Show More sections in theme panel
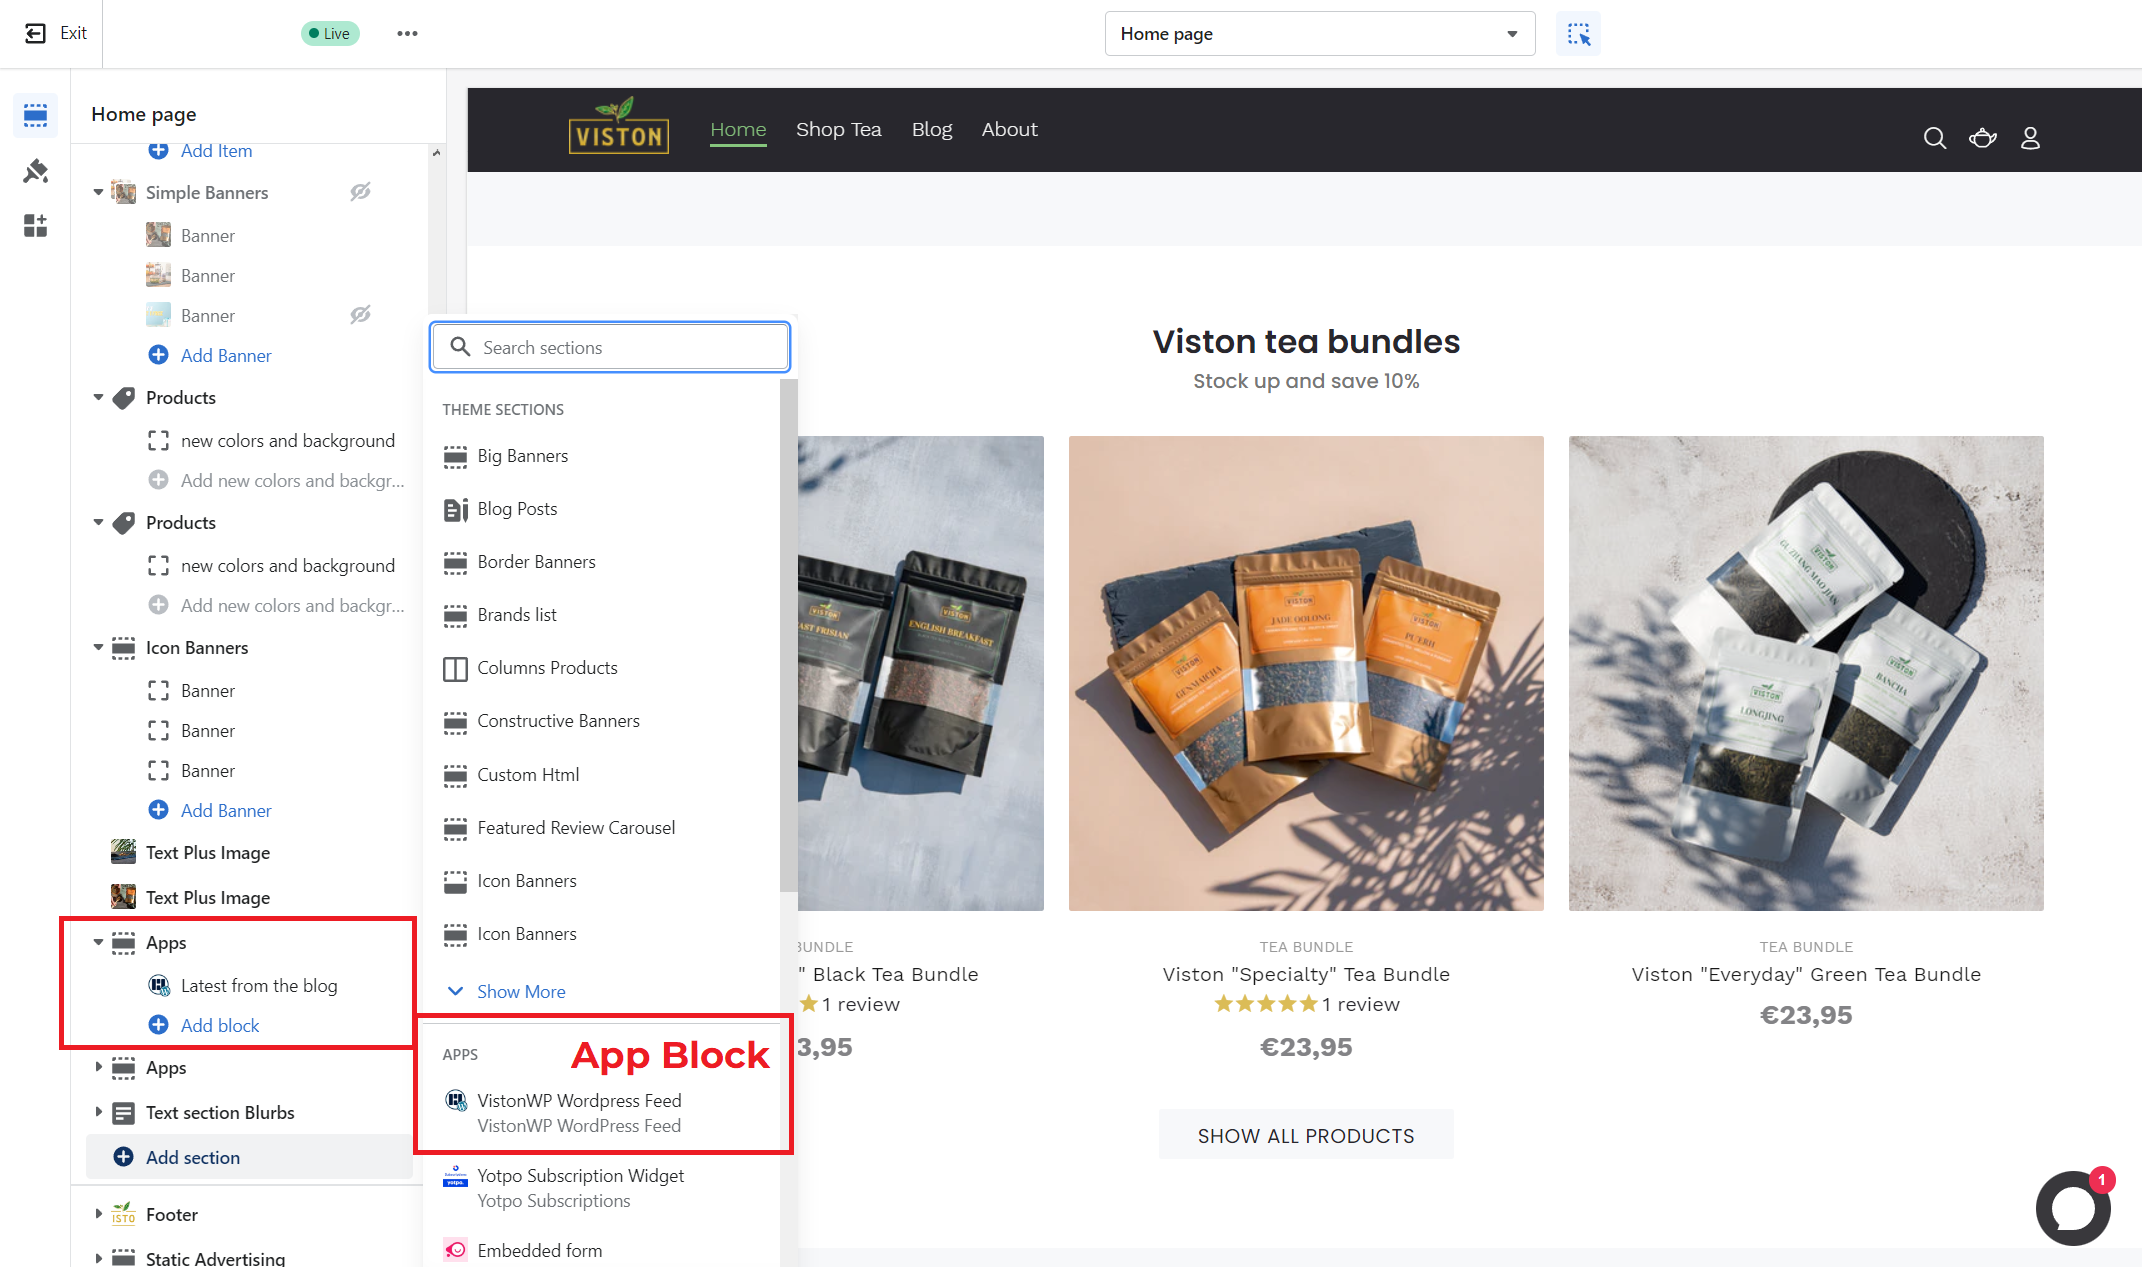This screenshot has width=2142, height=1267. coord(520,991)
